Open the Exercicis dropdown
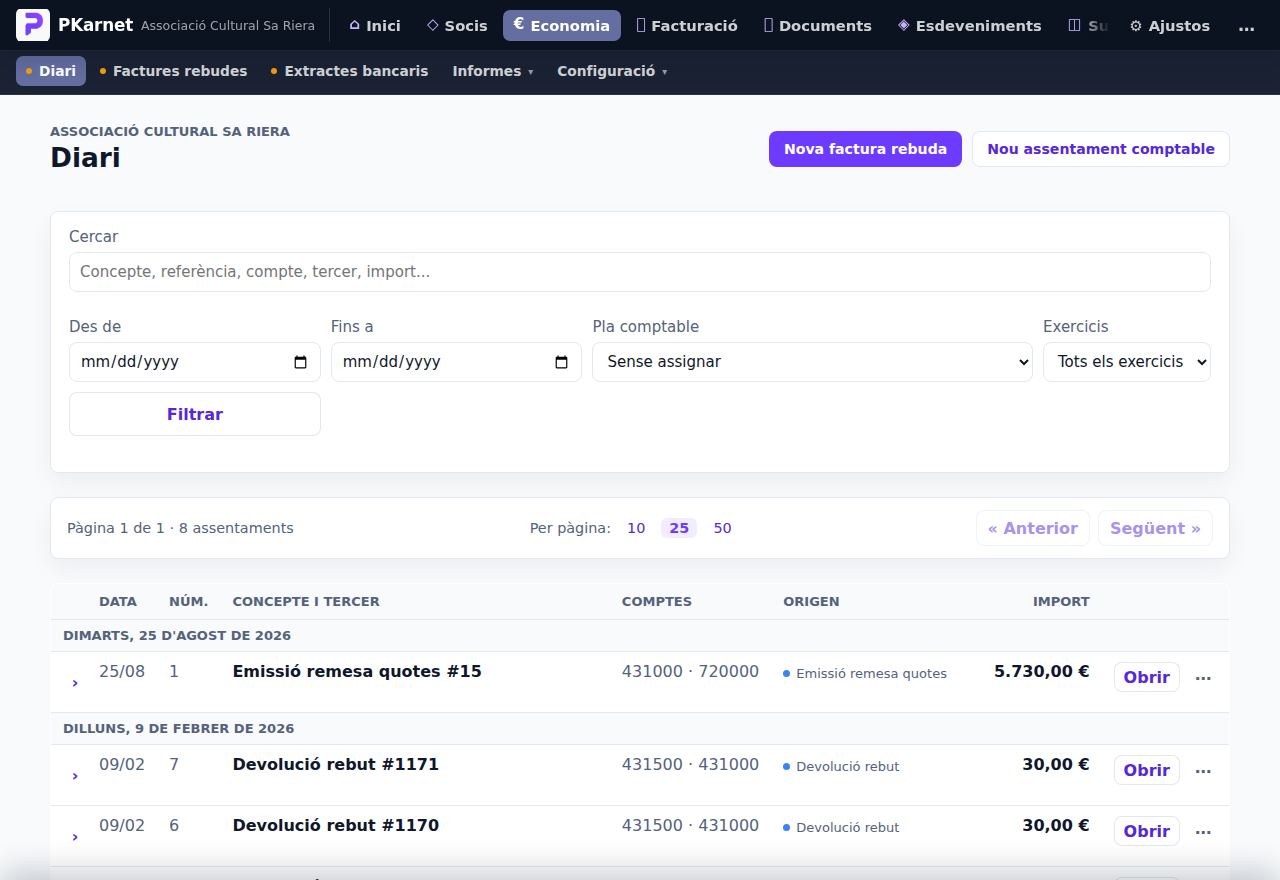 click(x=1127, y=362)
